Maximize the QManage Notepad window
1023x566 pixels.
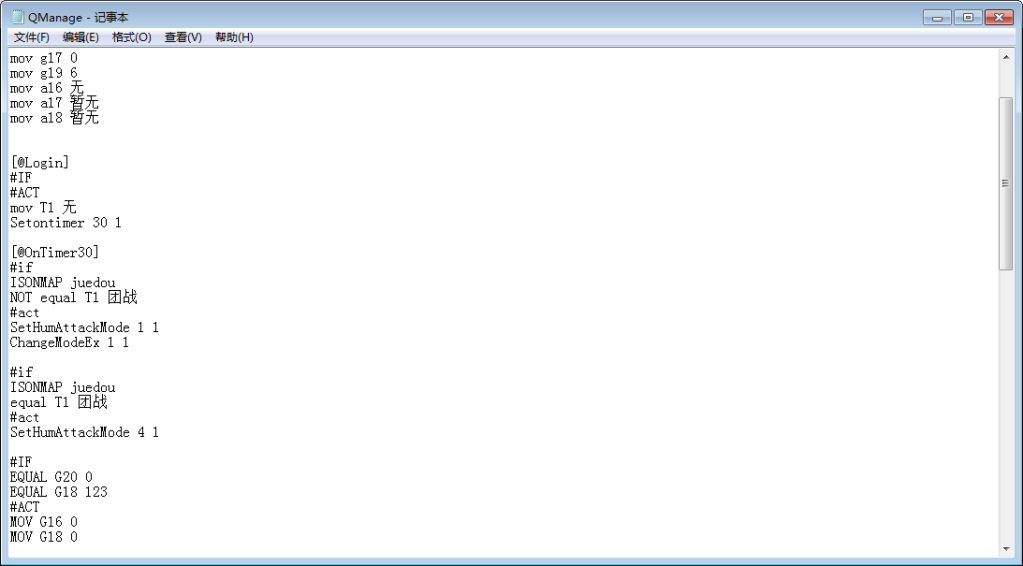(967, 17)
